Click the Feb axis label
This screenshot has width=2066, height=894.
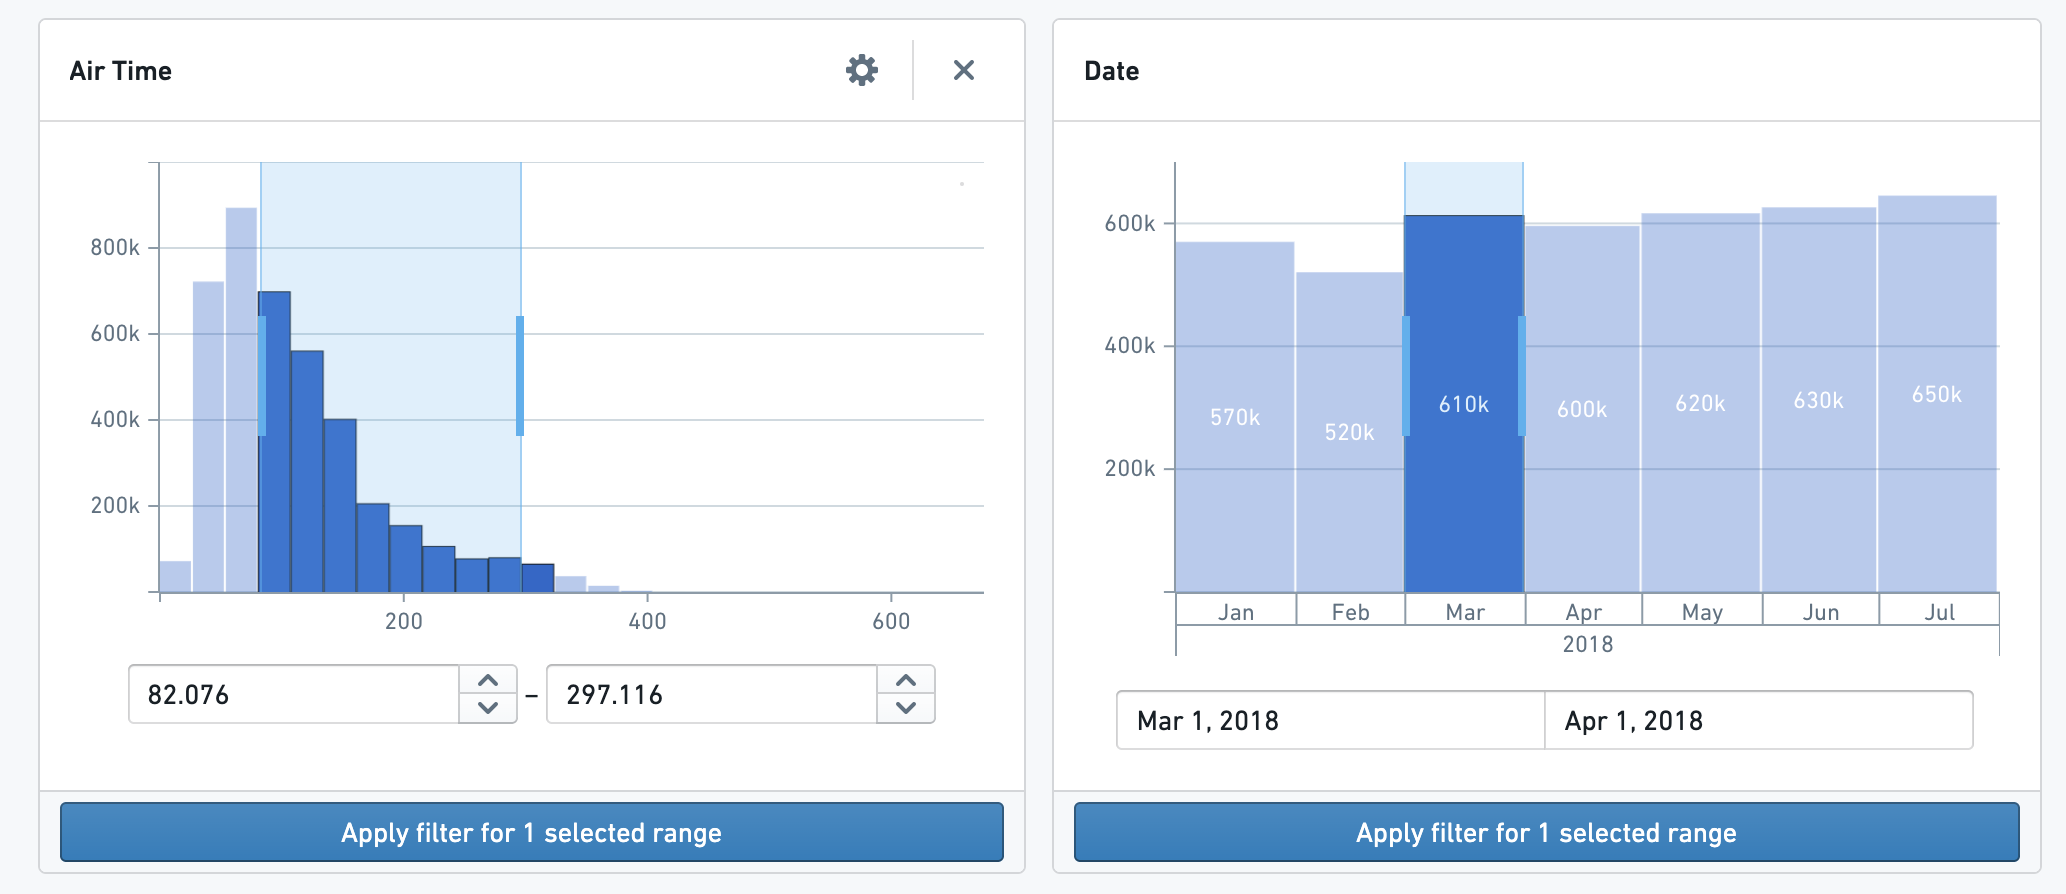(x=1350, y=612)
